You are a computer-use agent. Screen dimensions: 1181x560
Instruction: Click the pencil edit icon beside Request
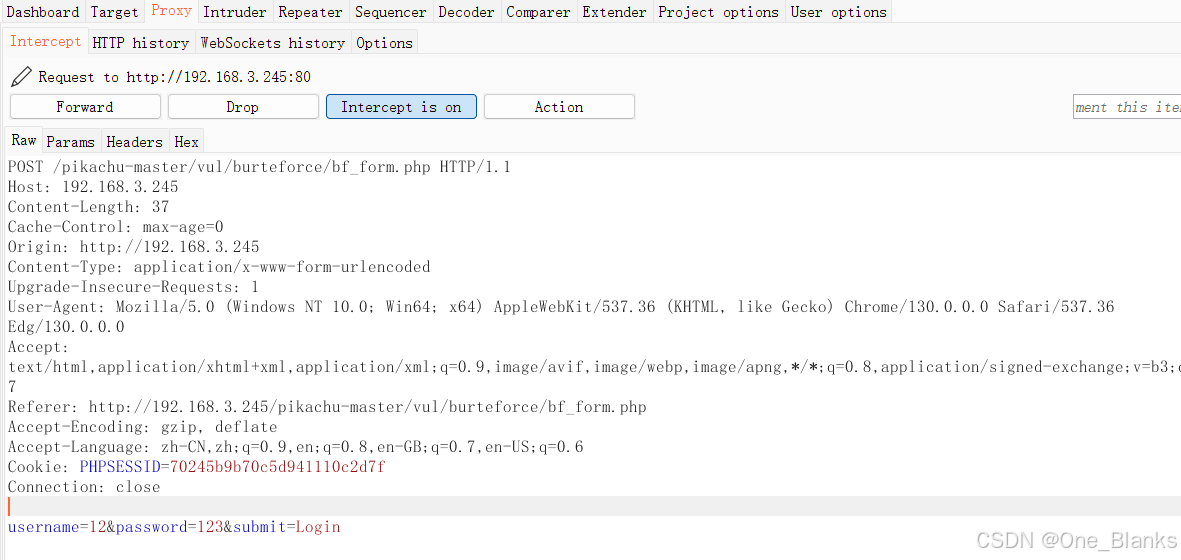point(22,76)
